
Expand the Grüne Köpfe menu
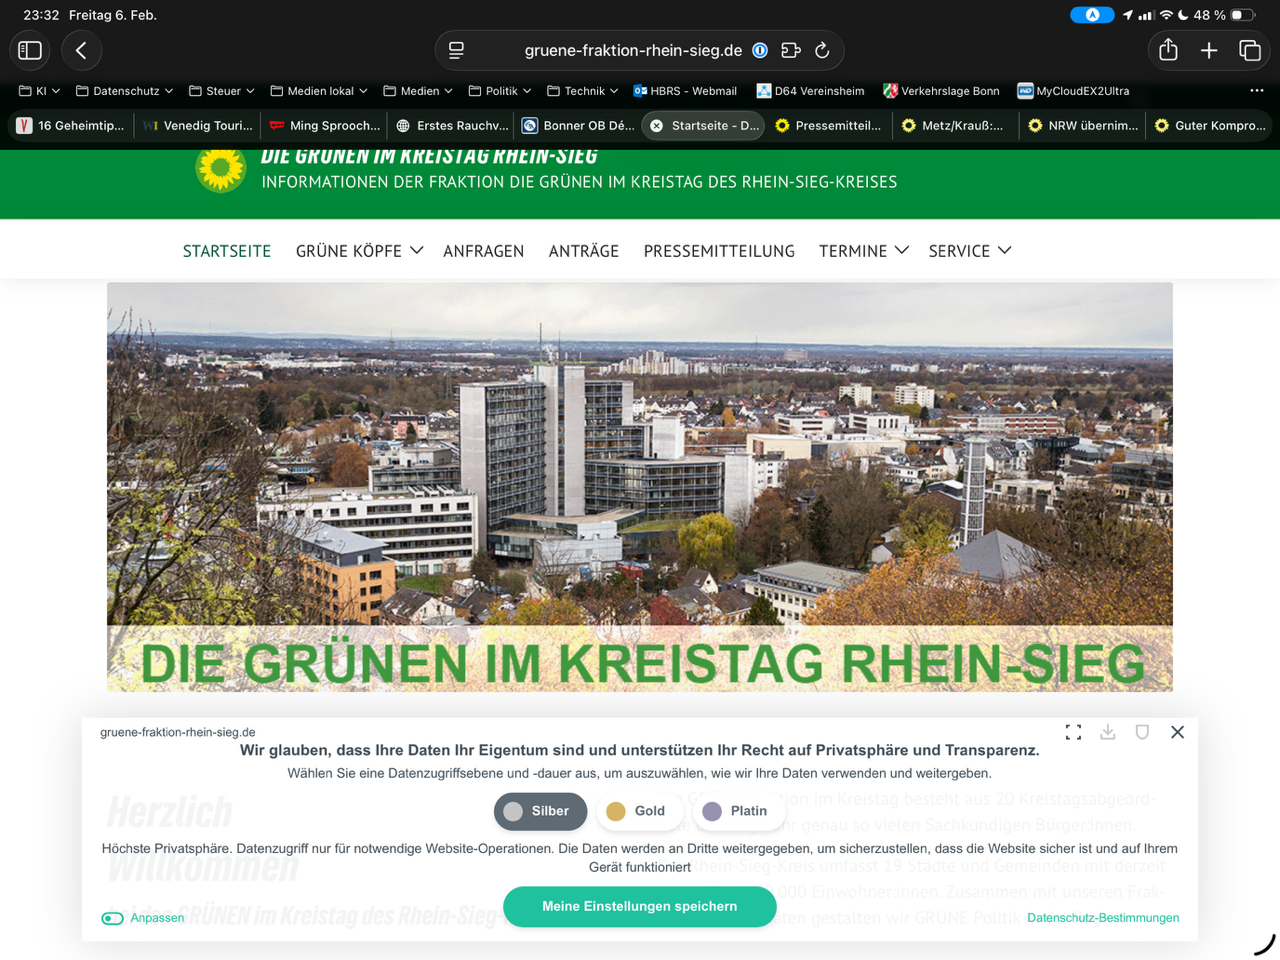click(359, 251)
